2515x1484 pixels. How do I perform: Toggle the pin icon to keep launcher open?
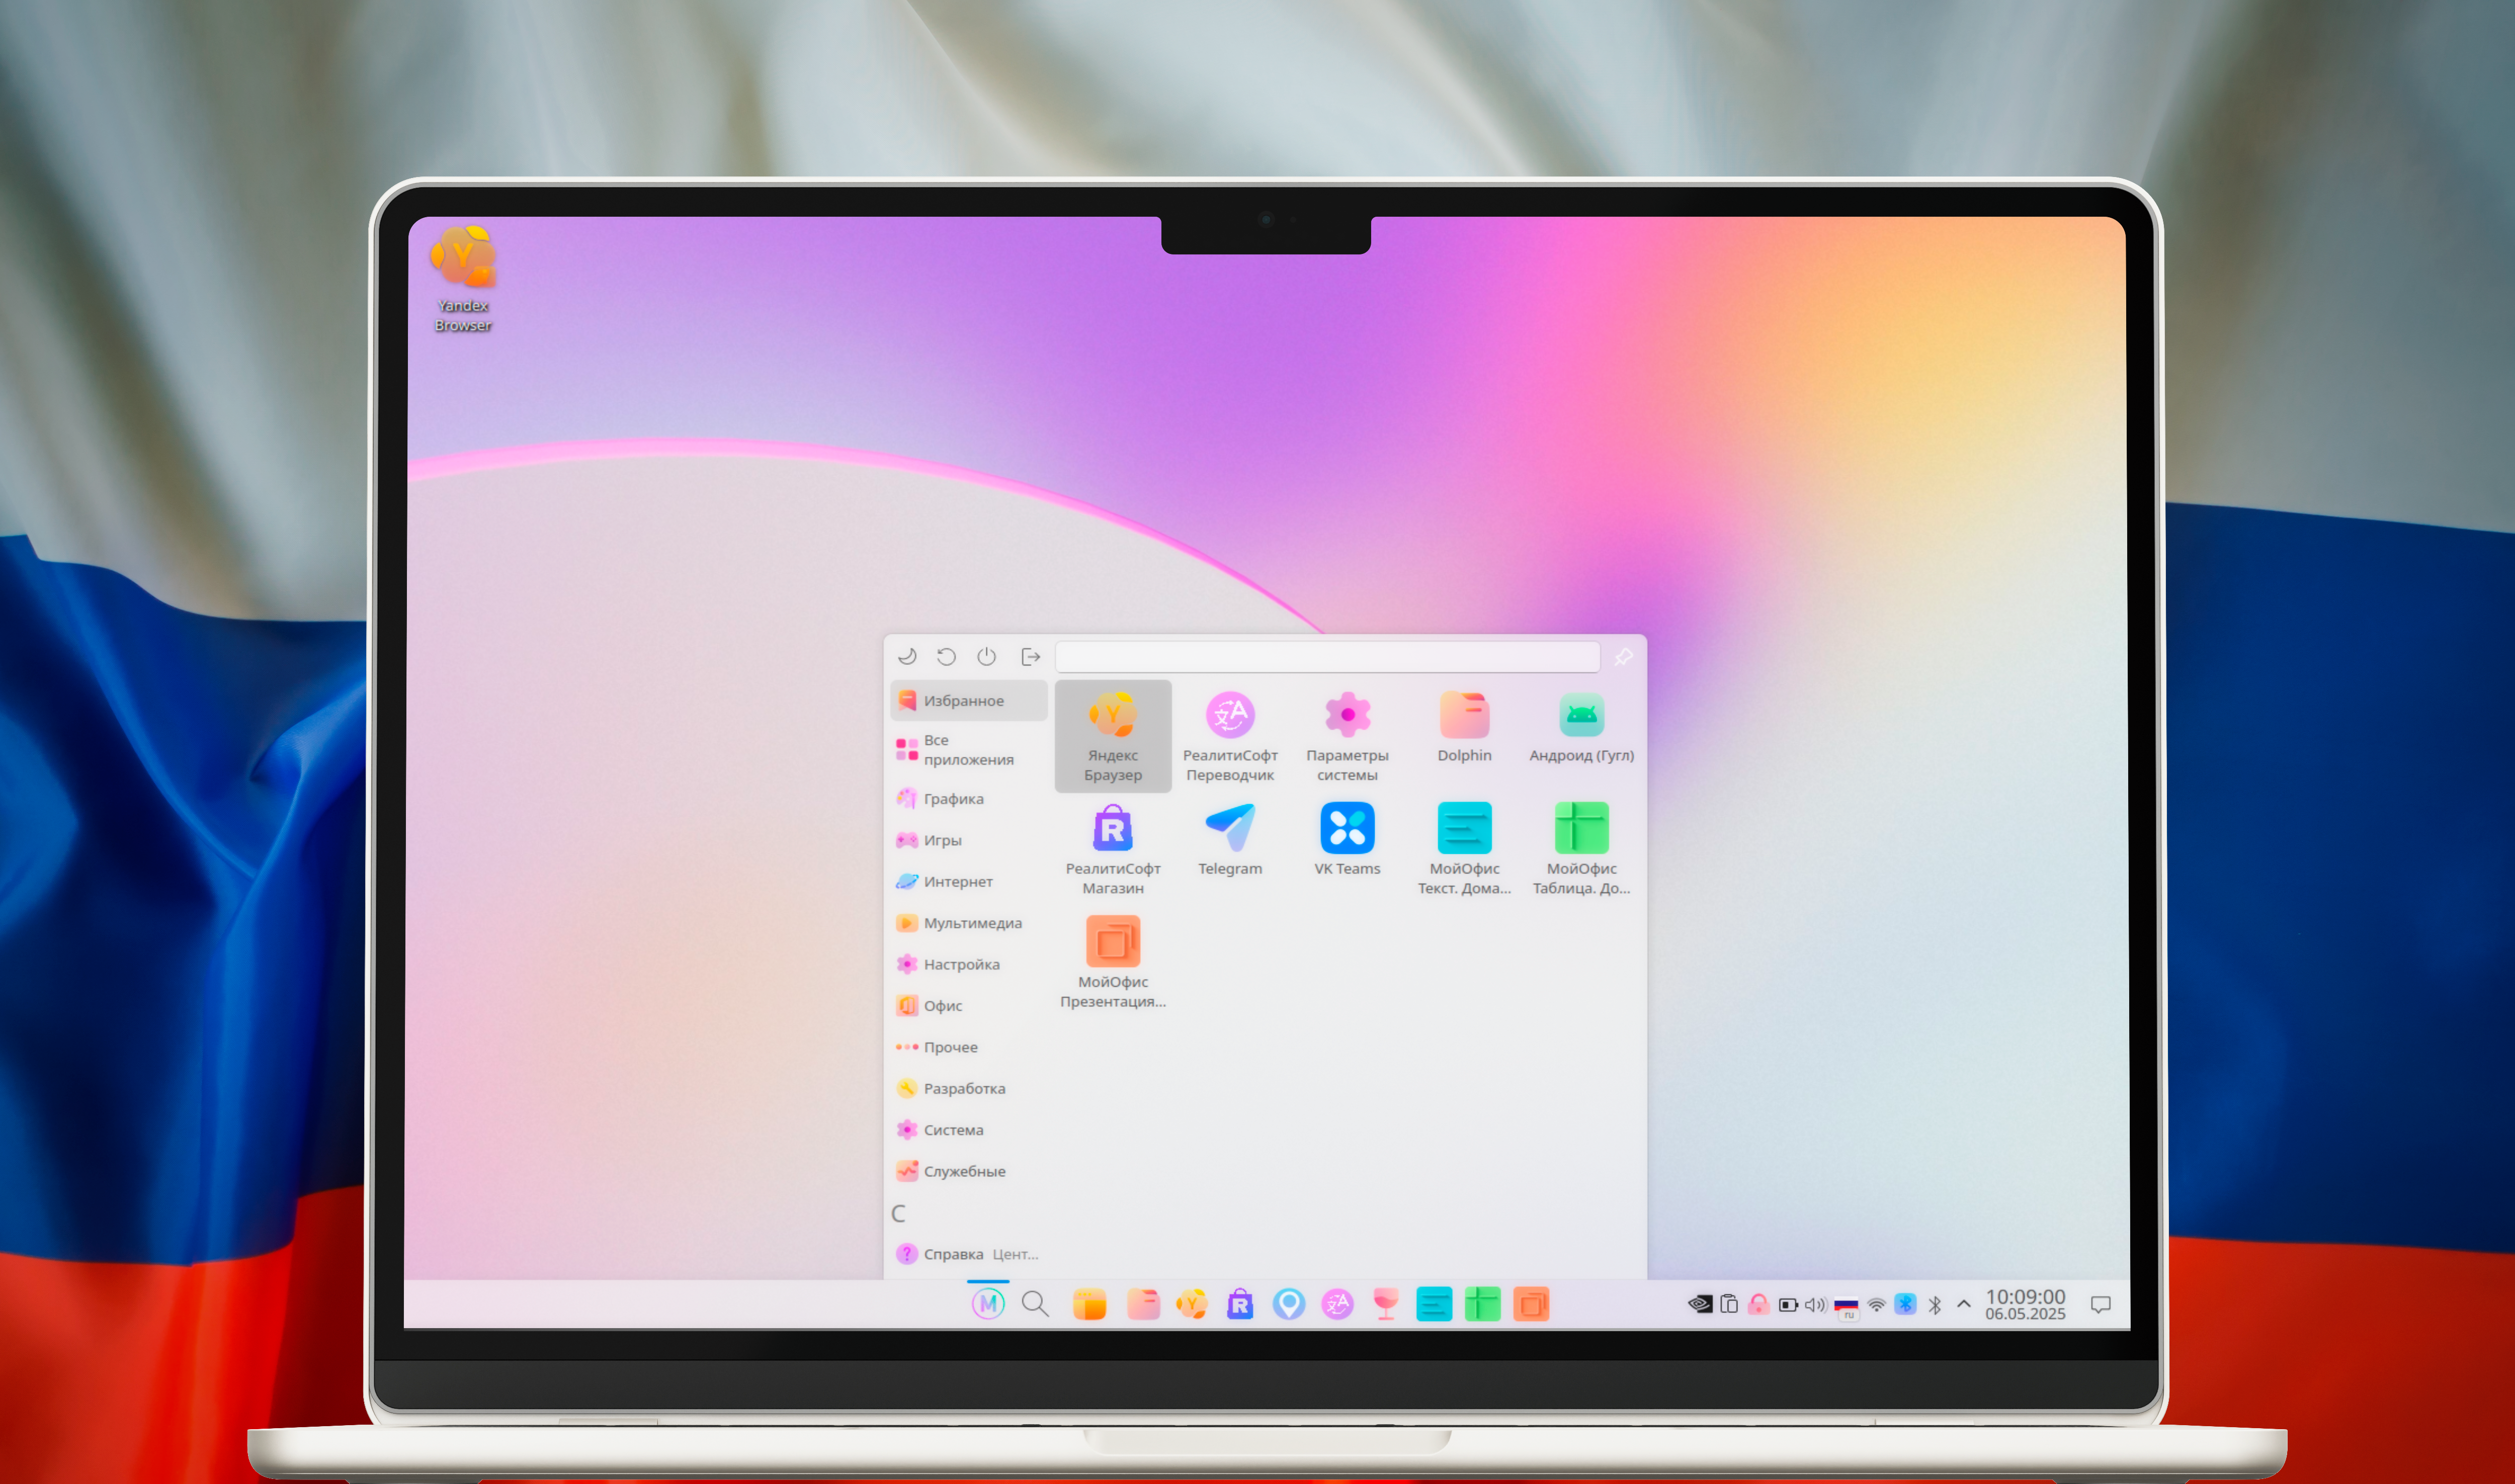coord(1623,657)
